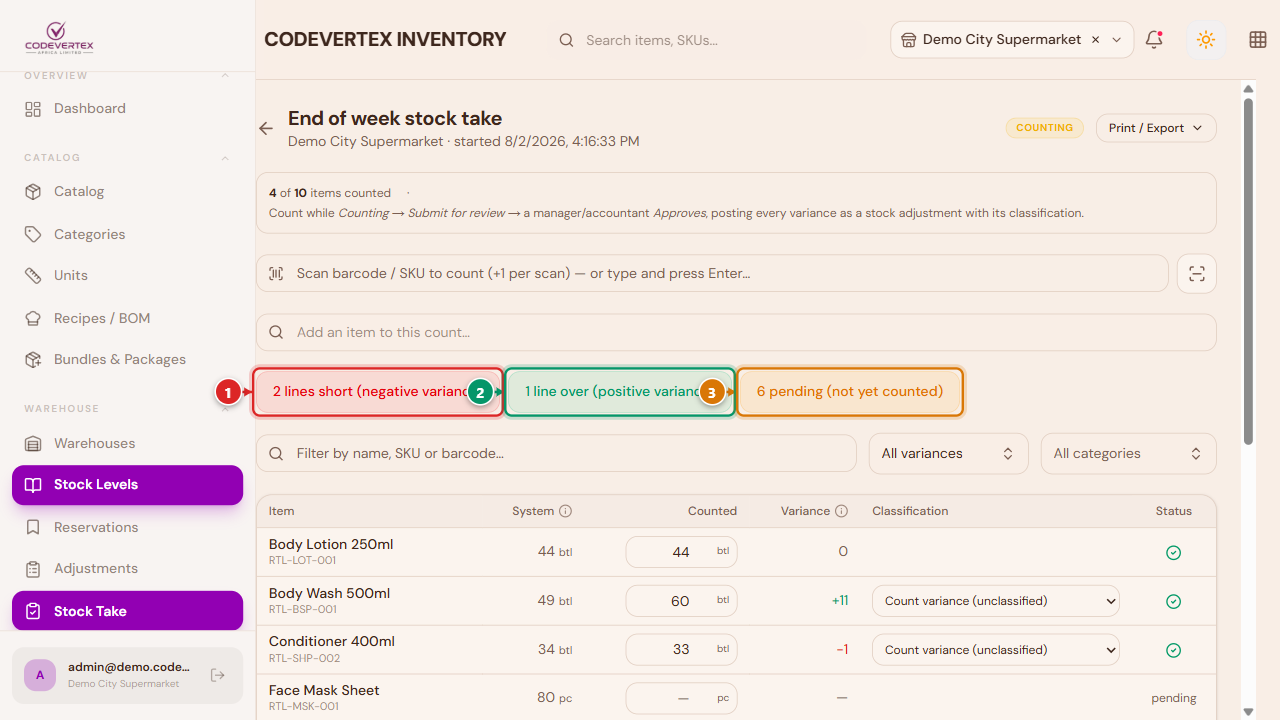Image resolution: width=1280 pixels, height=720 pixels.
Task: Clear the Demo City Supermarket selection
Action: pos(1096,40)
